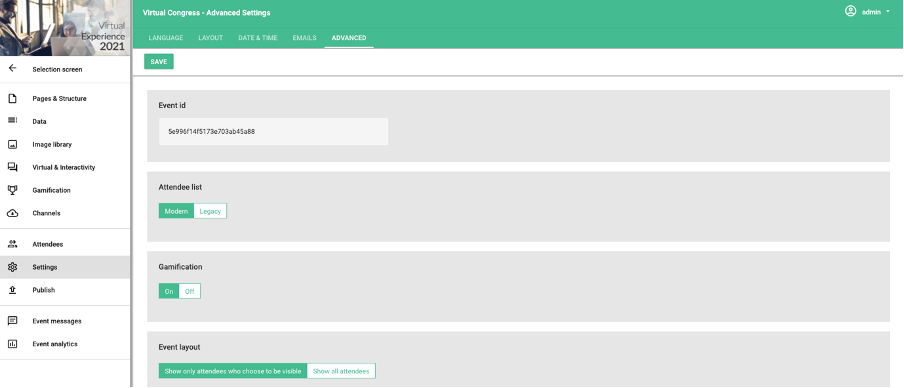
Task: Open the Gamification sidebar label
Action: pyautogui.click(x=51, y=190)
